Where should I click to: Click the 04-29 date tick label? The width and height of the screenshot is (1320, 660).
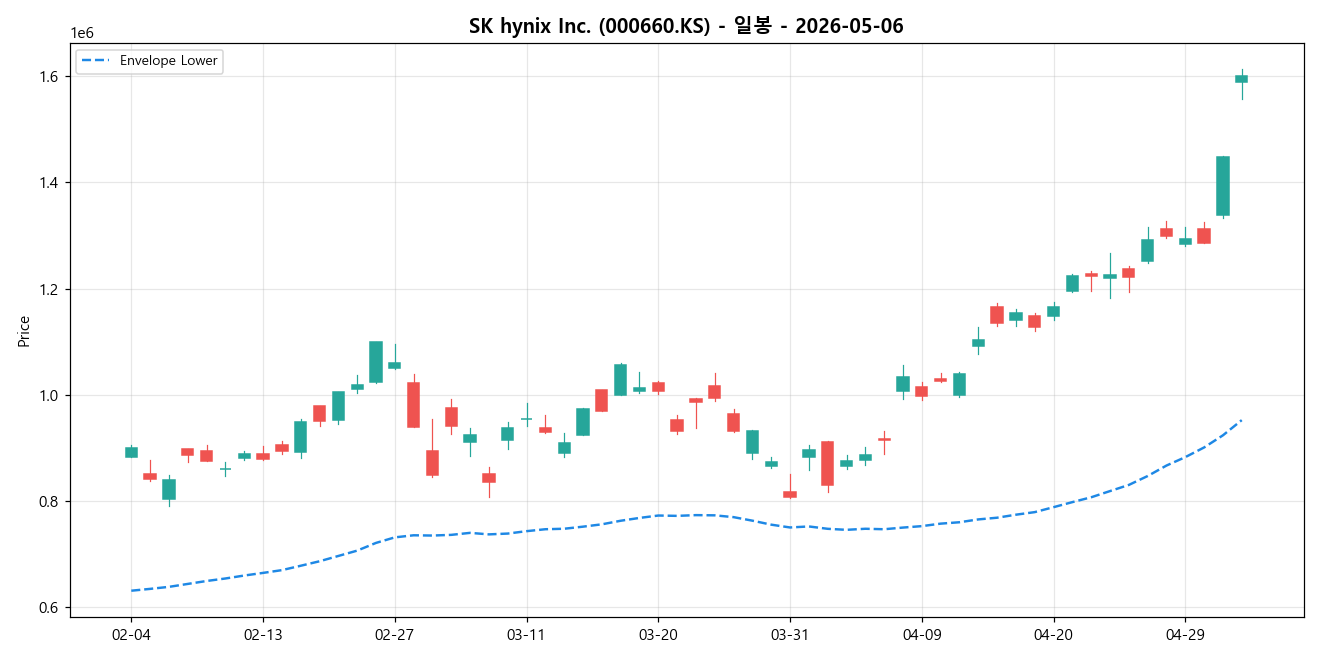tap(1185, 634)
